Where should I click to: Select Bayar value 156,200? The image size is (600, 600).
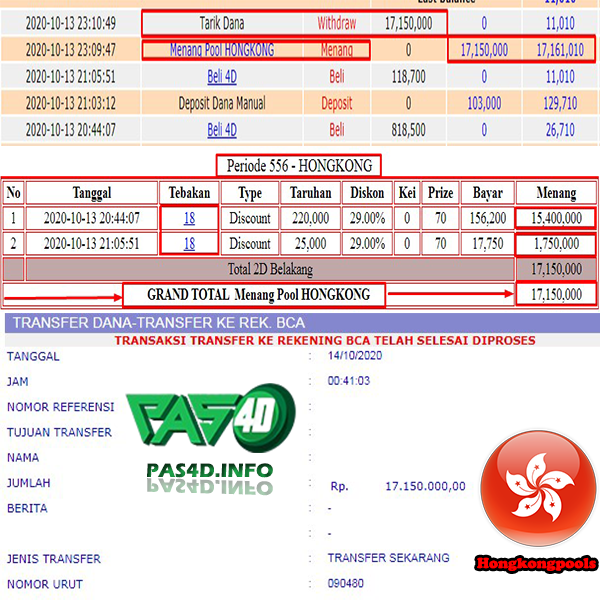pos(488,218)
